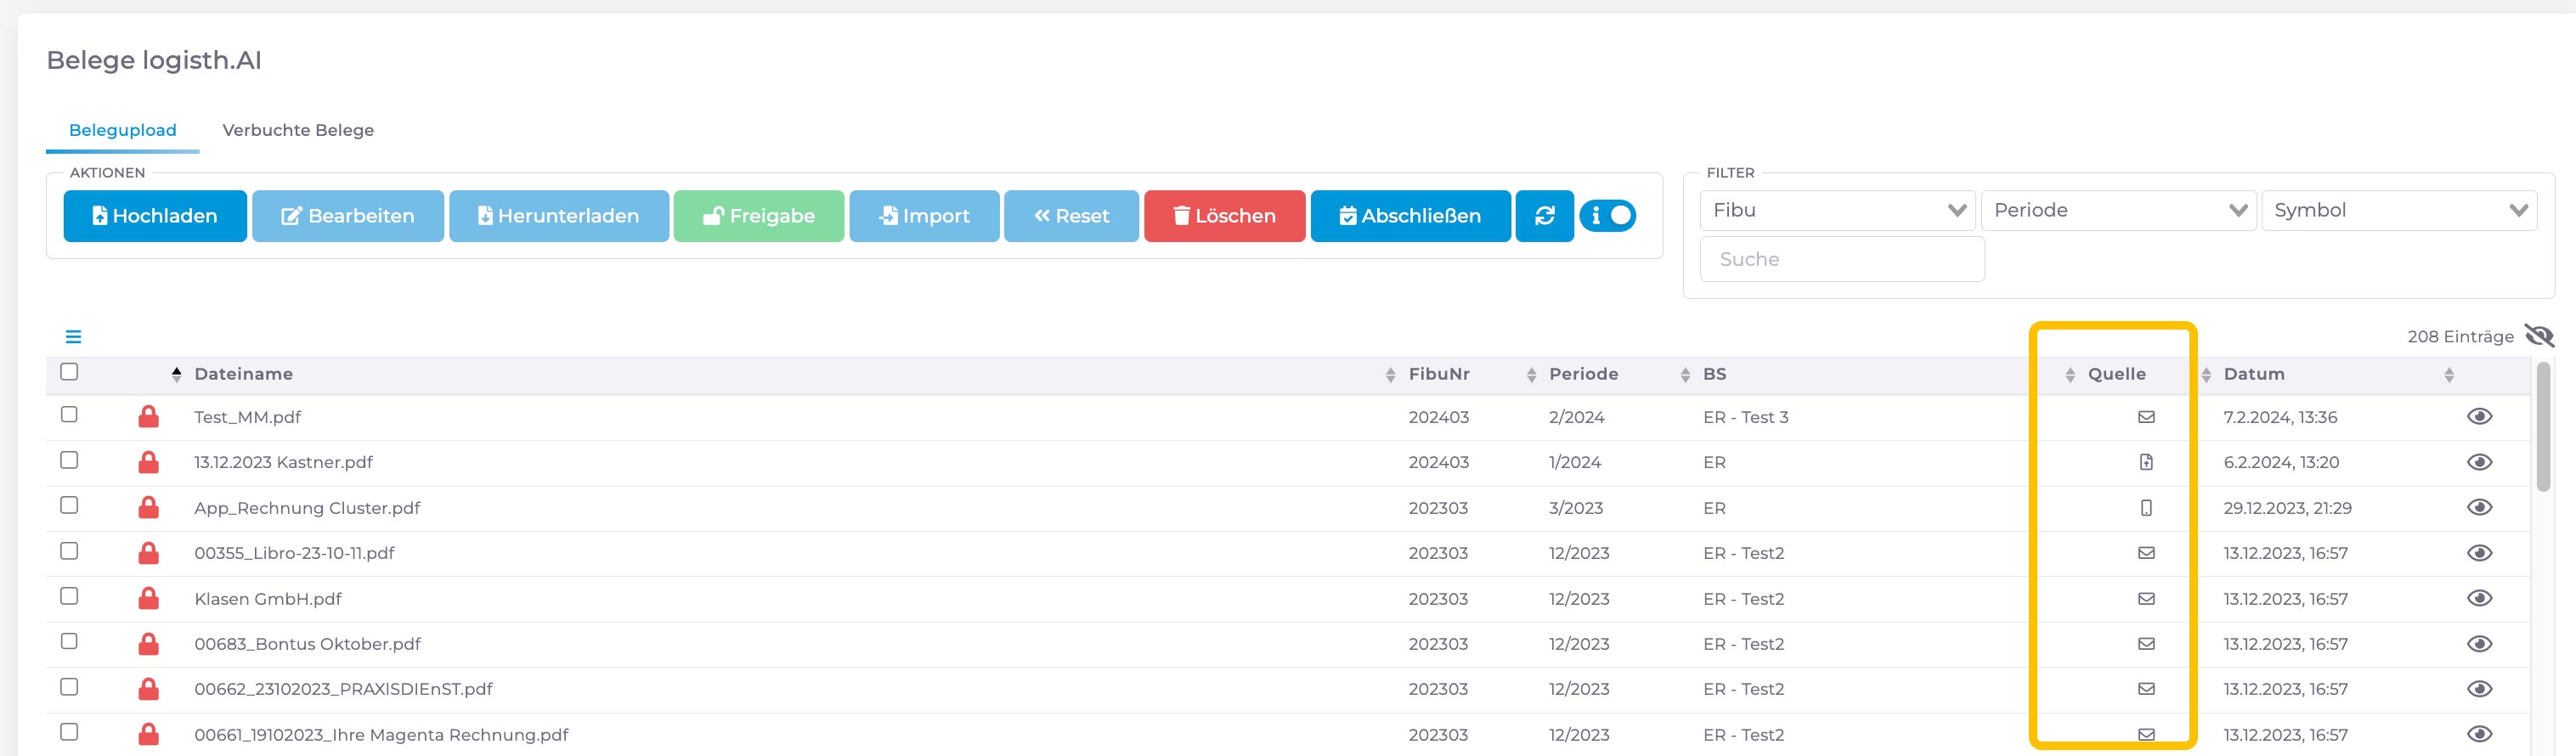Tick the select-all checkbox in table header
The image size is (2576, 756).
[x=69, y=372]
